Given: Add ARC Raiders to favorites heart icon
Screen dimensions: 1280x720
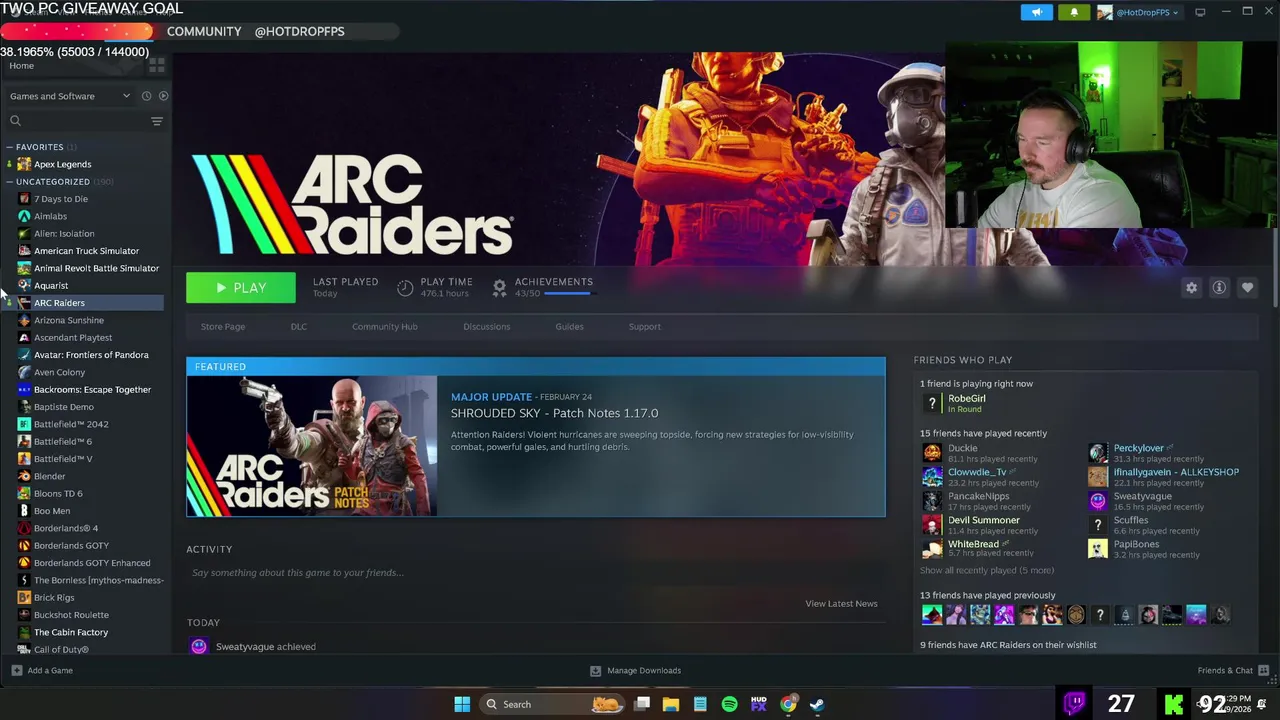Looking at the screenshot, I should point(1247,288).
